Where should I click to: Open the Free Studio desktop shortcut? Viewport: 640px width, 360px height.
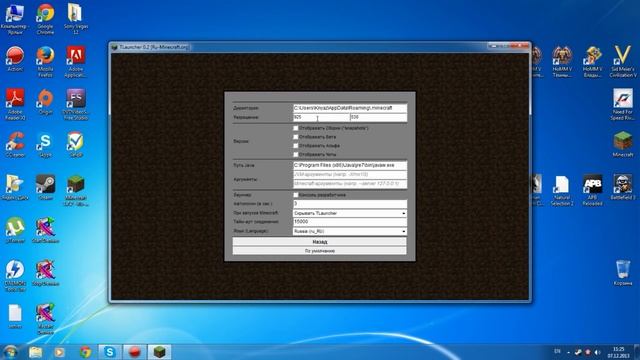76,104
